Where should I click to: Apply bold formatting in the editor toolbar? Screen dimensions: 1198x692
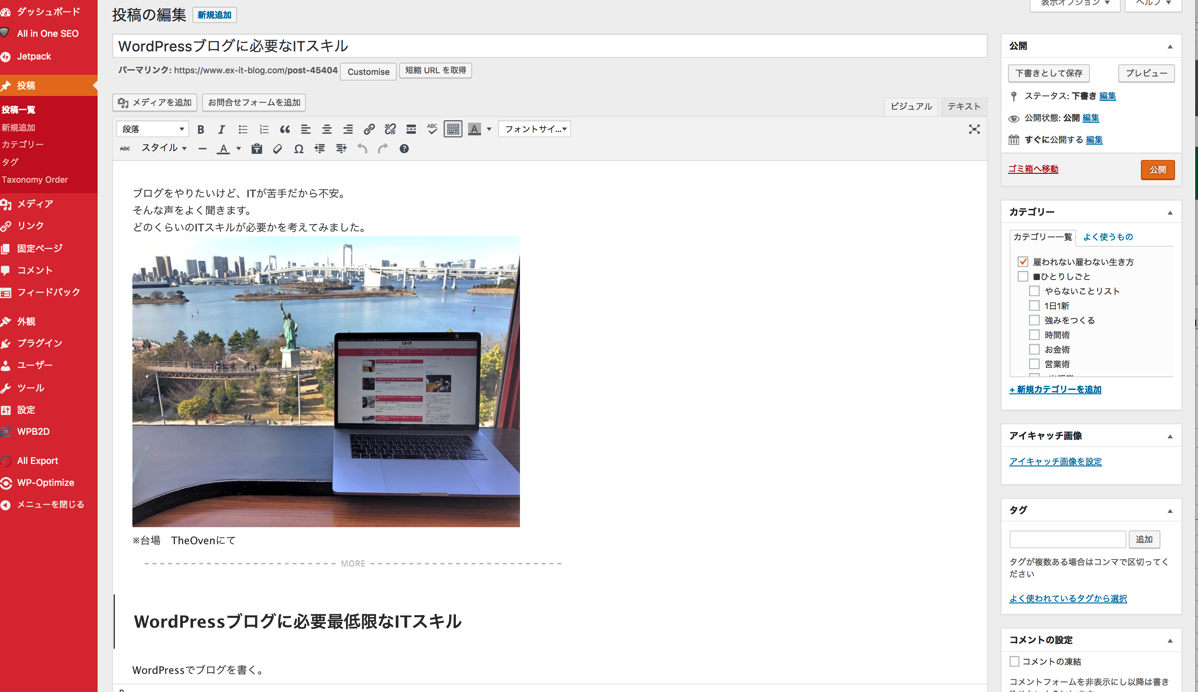201,129
